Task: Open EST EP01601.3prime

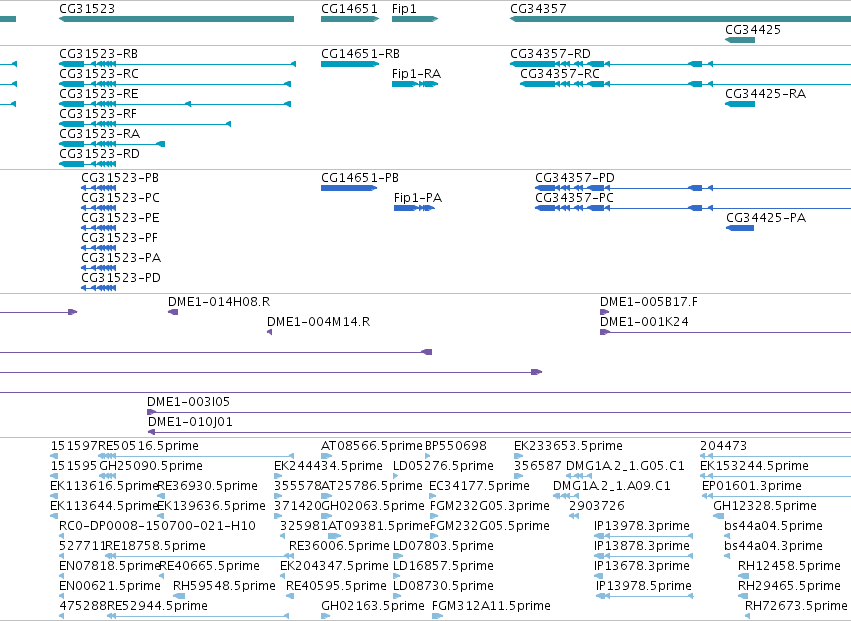Action: (x=752, y=486)
